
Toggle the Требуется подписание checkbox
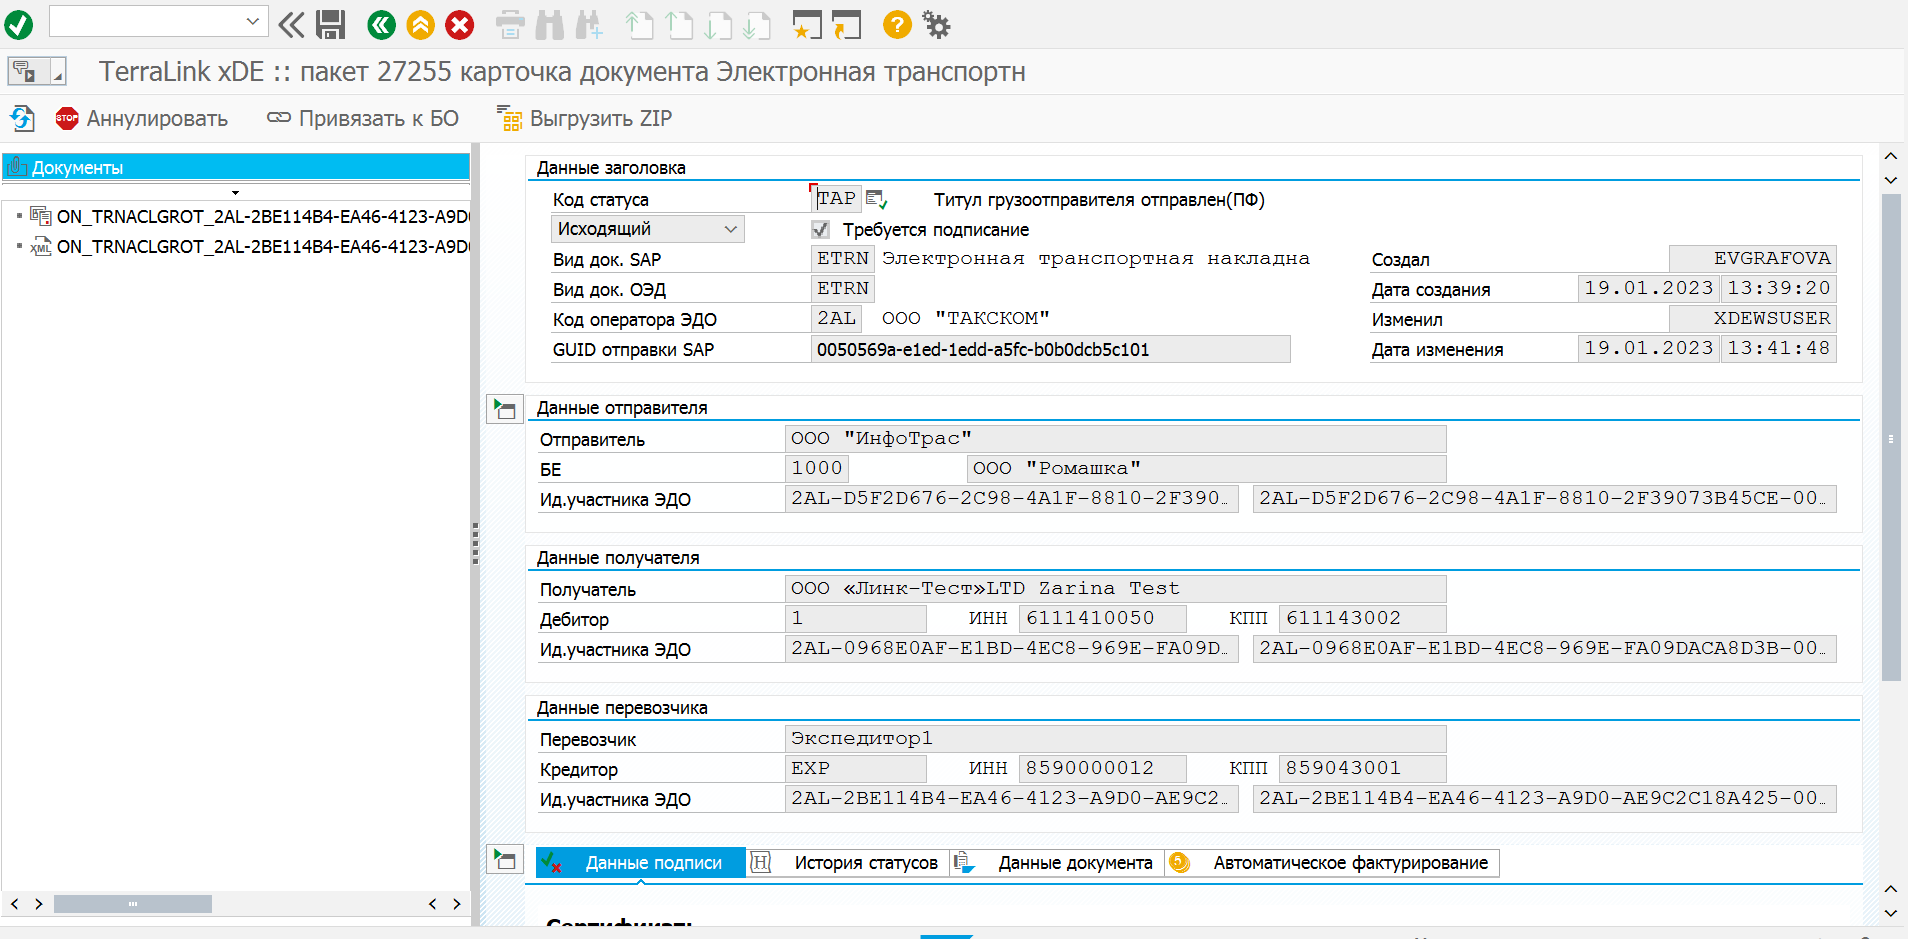[x=821, y=230]
